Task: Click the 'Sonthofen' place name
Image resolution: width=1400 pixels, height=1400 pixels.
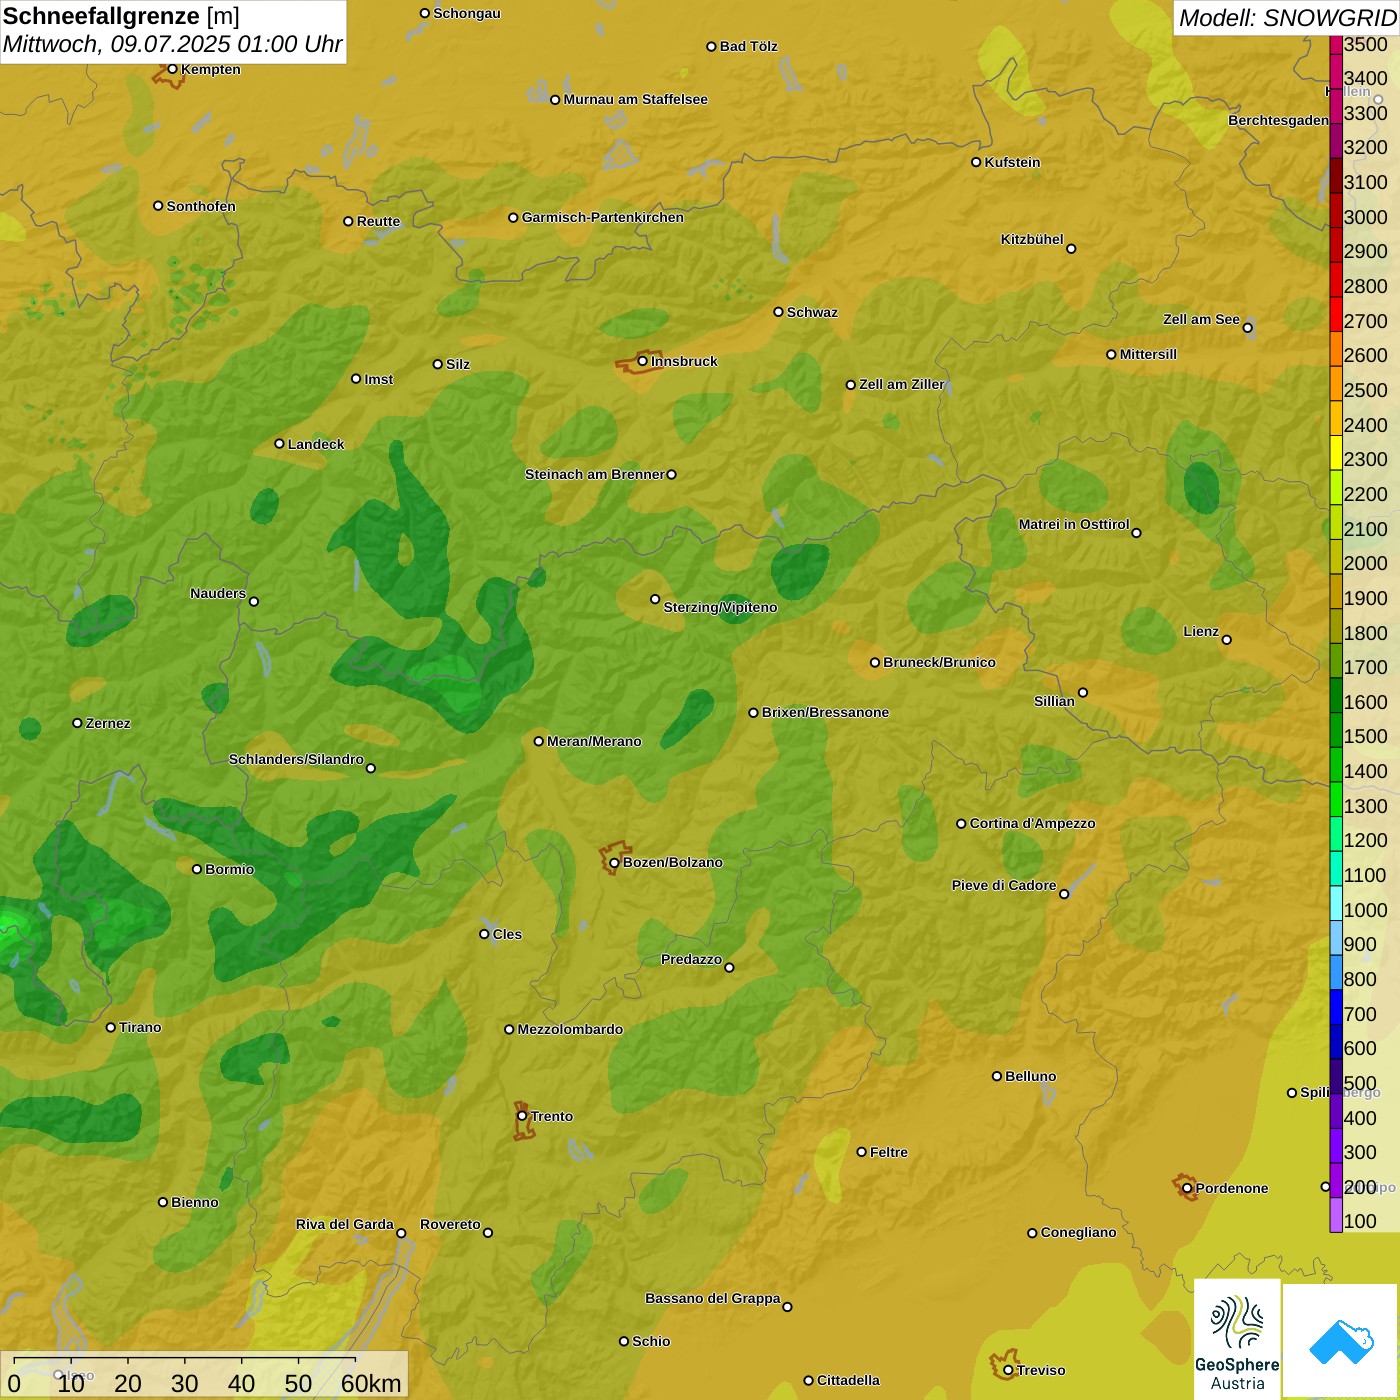Action: 201,206
